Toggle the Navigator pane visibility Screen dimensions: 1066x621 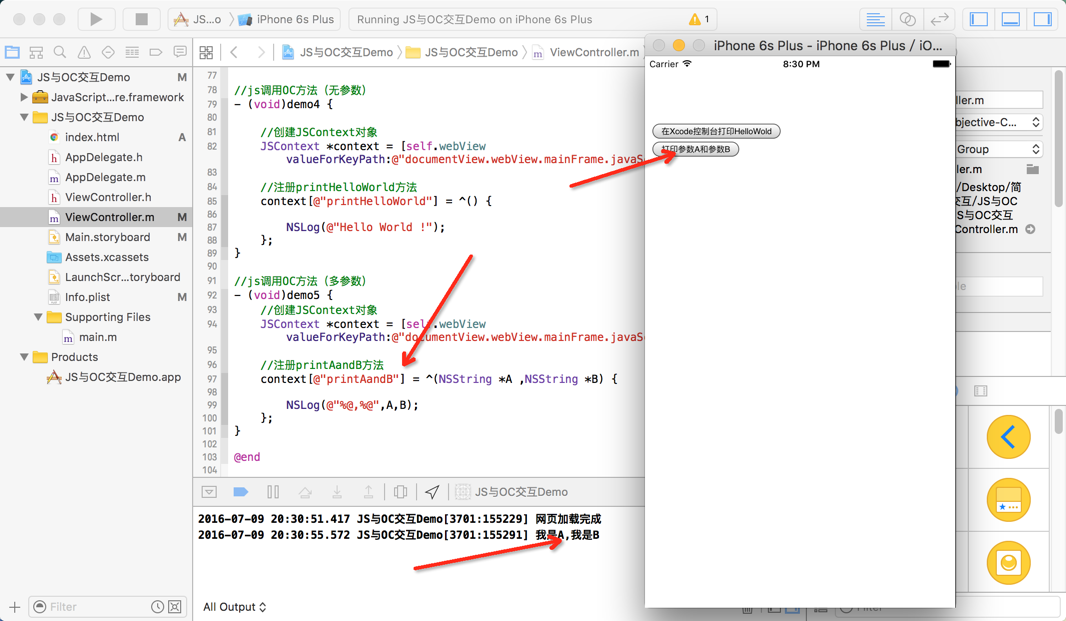979,19
